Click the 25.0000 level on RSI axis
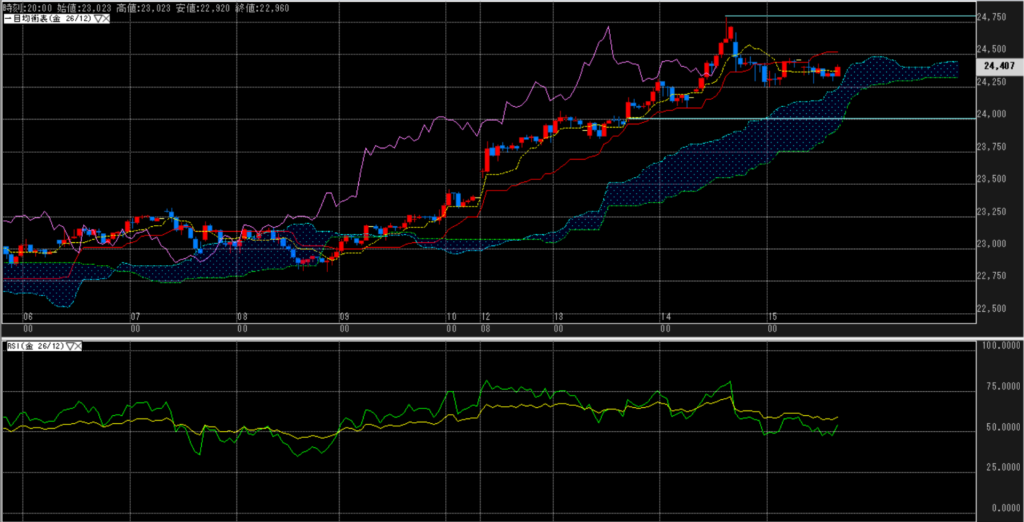The width and height of the screenshot is (1024, 522). 996,466
